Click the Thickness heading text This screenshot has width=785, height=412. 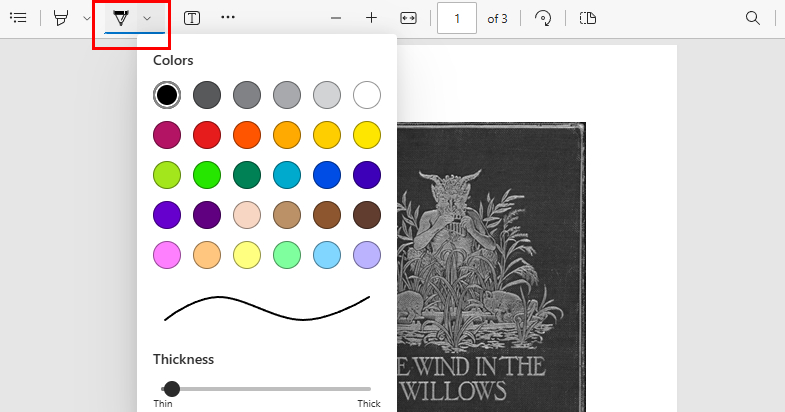click(183, 359)
